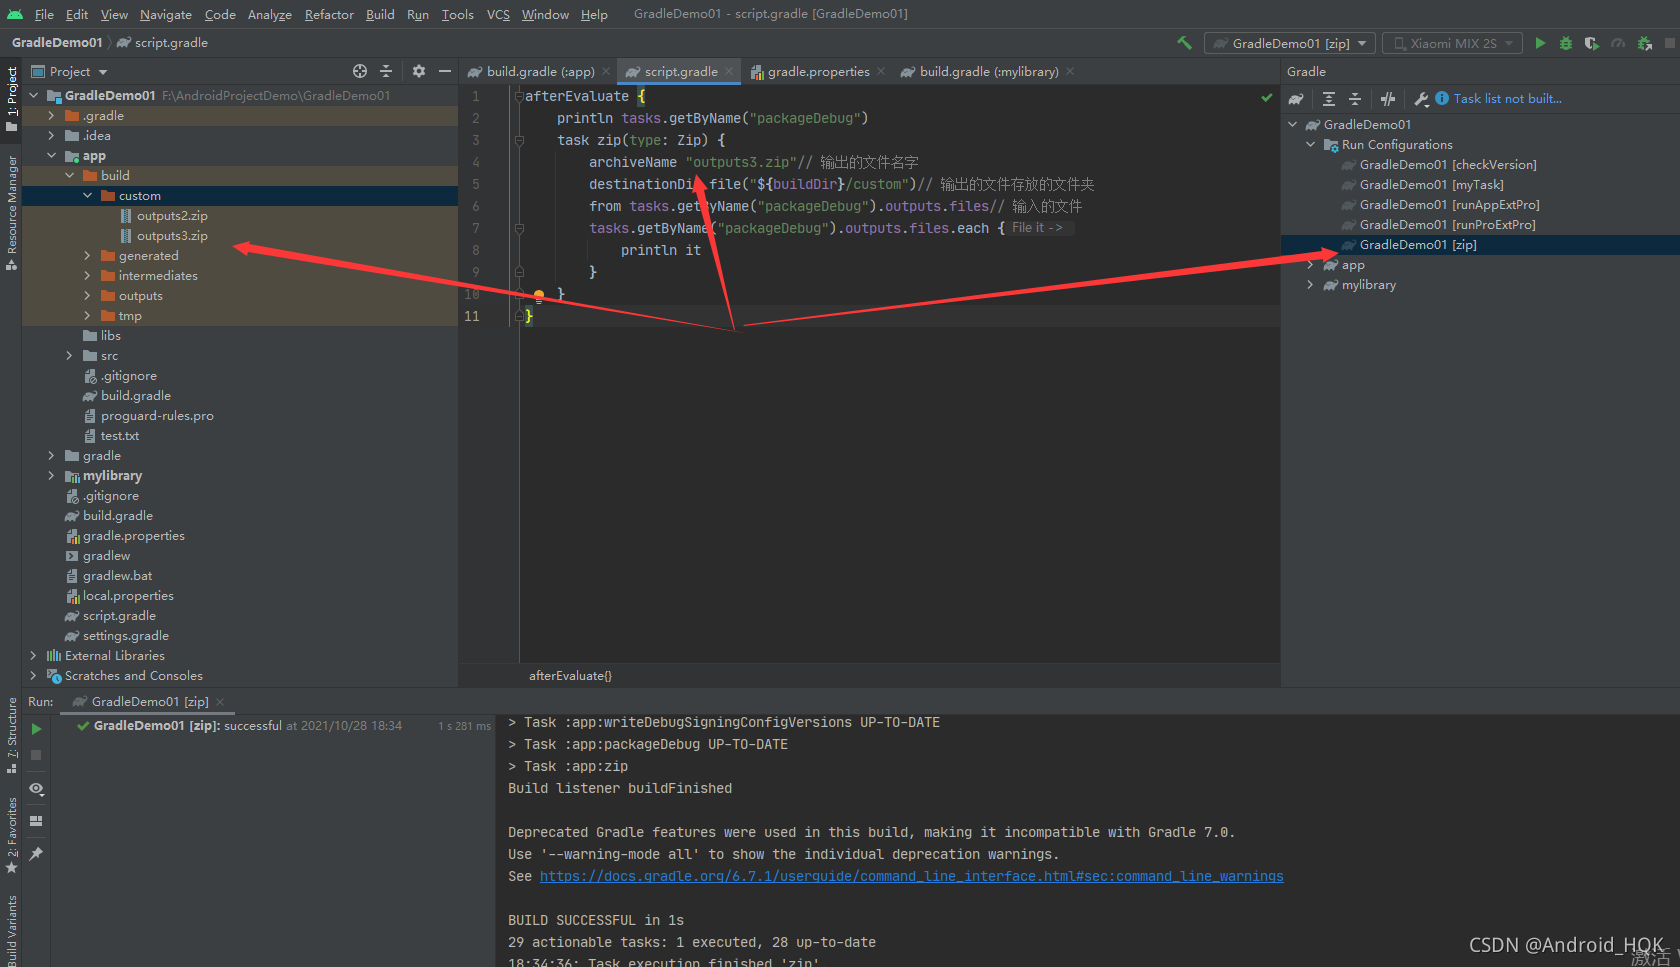Select proguard-rules.pro file

[157, 416]
